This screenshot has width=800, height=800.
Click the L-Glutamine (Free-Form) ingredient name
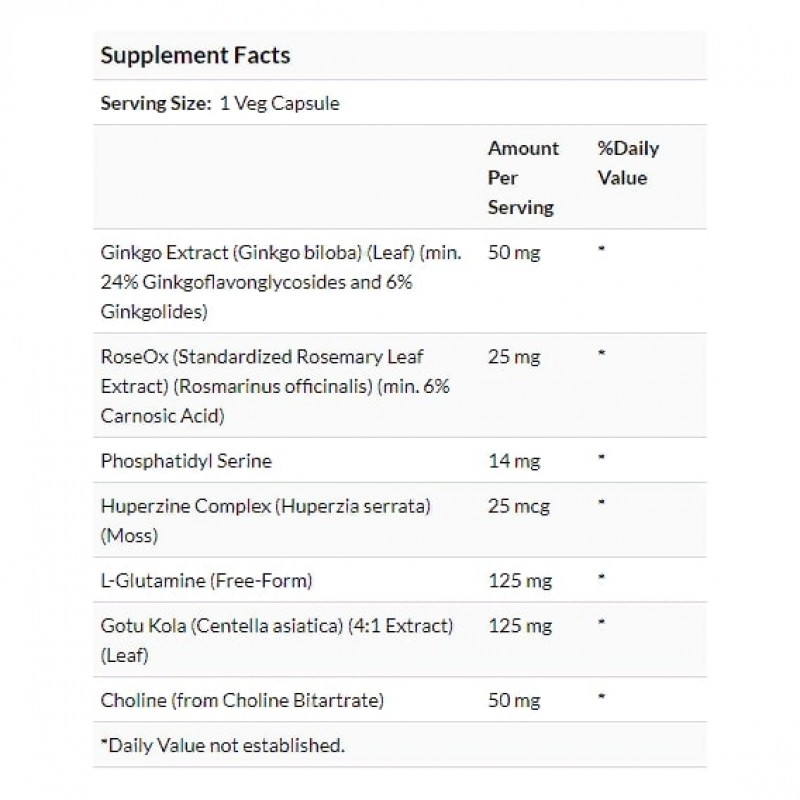[208, 581]
